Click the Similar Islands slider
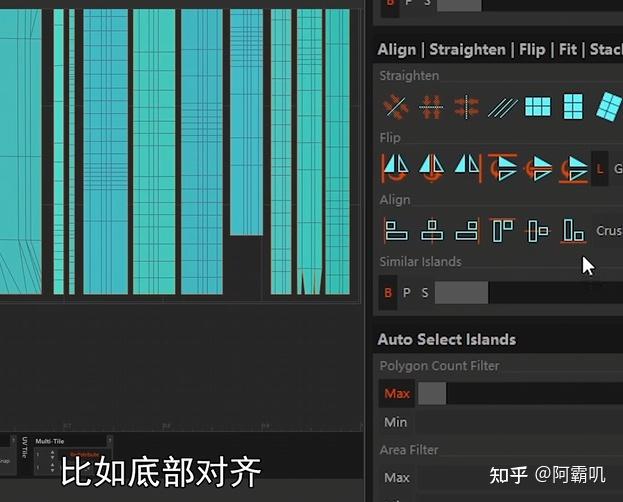 (529, 293)
